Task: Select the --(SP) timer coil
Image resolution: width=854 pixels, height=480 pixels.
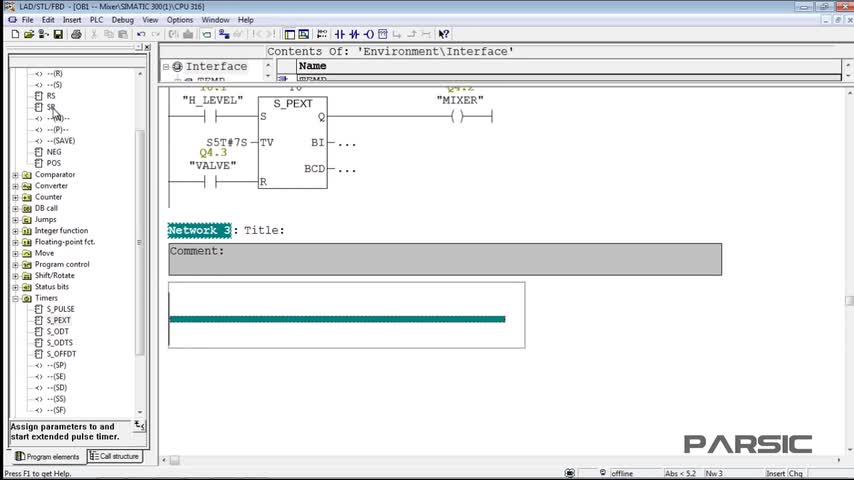Action: point(56,365)
